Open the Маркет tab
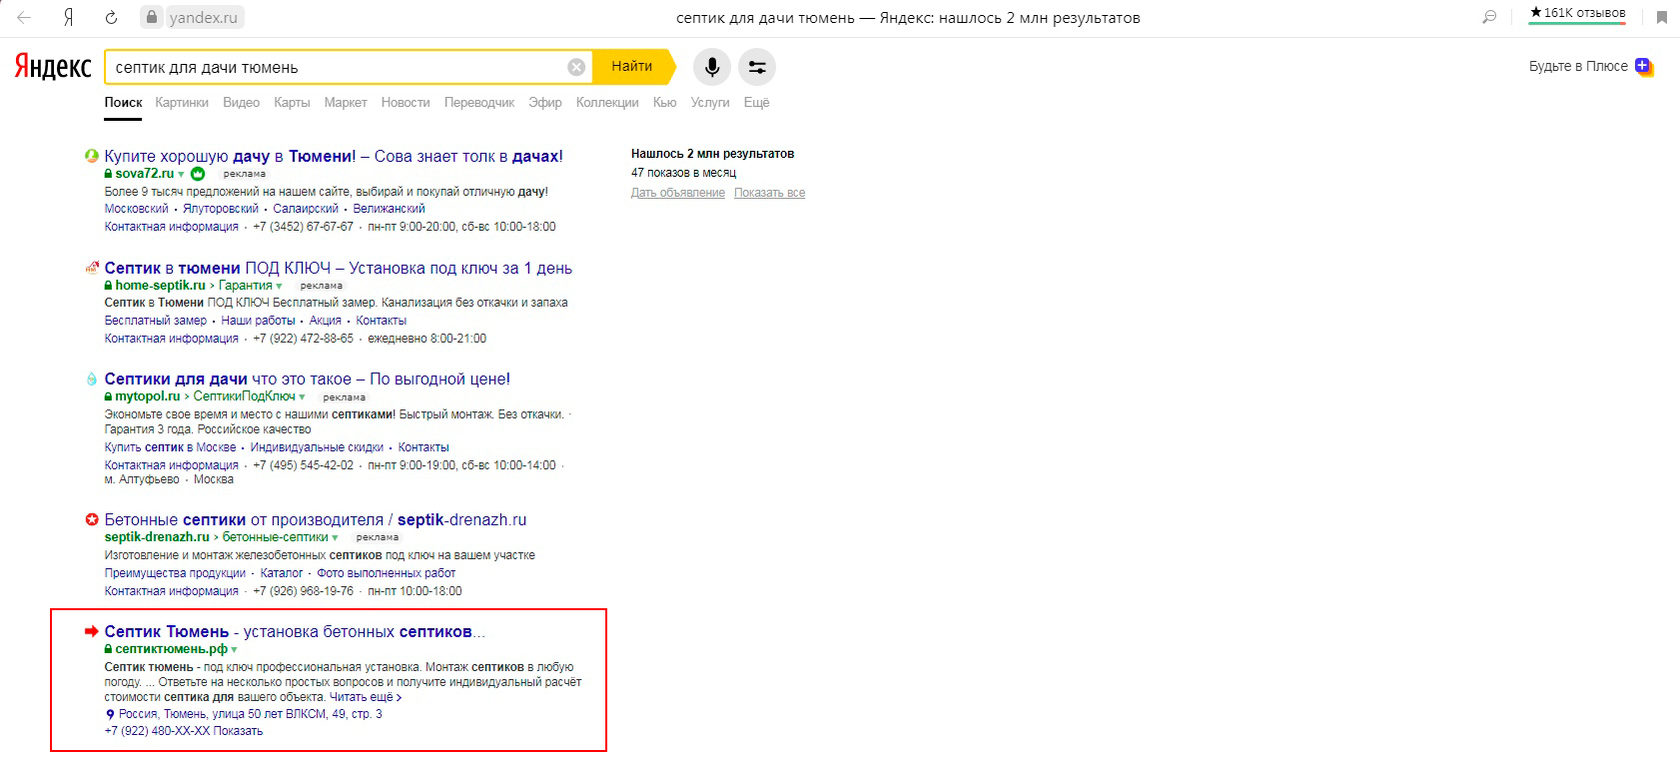1680x757 pixels. pyautogui.click(x=345, y=102)
